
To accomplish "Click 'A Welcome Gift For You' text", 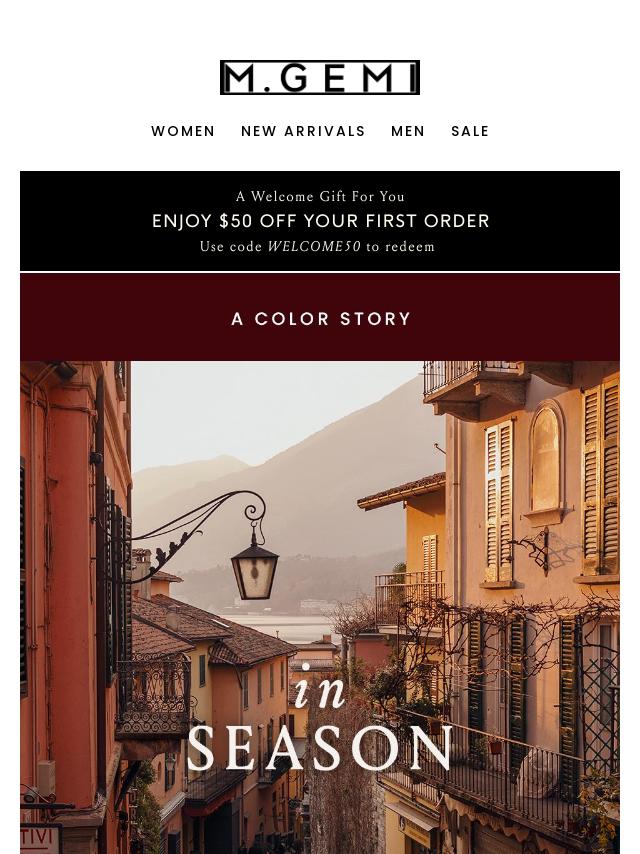I will coord(320,197).
